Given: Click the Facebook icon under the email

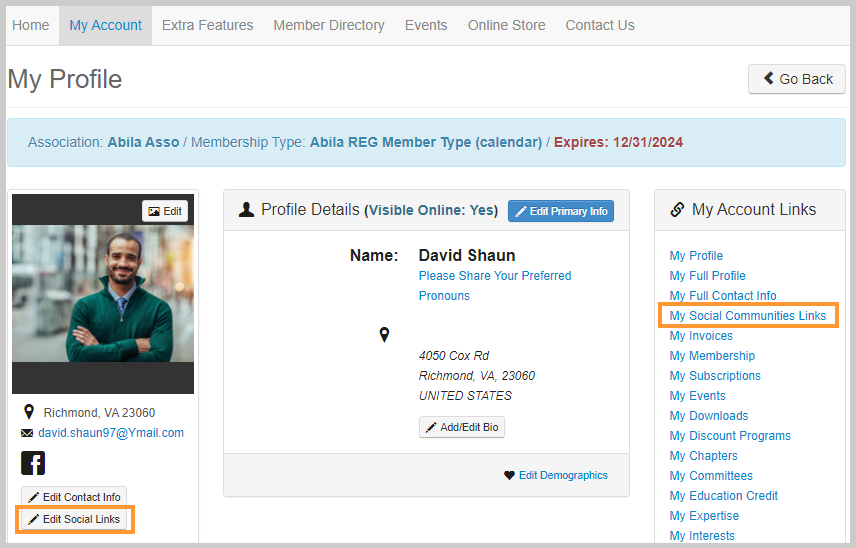Looking at the screenshot, I should (33, 463).
